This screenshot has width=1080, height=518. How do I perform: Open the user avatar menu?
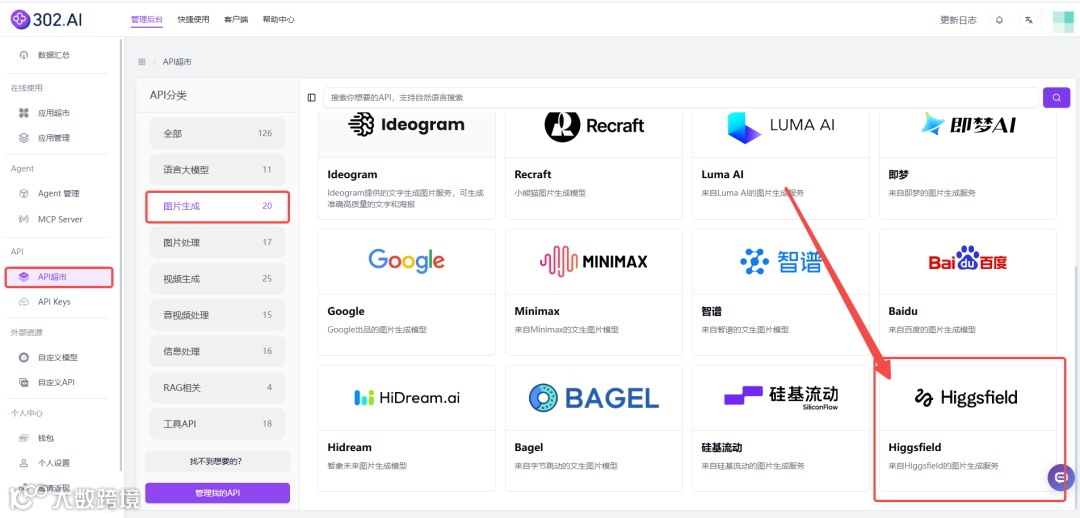(x=1063, y=21)
